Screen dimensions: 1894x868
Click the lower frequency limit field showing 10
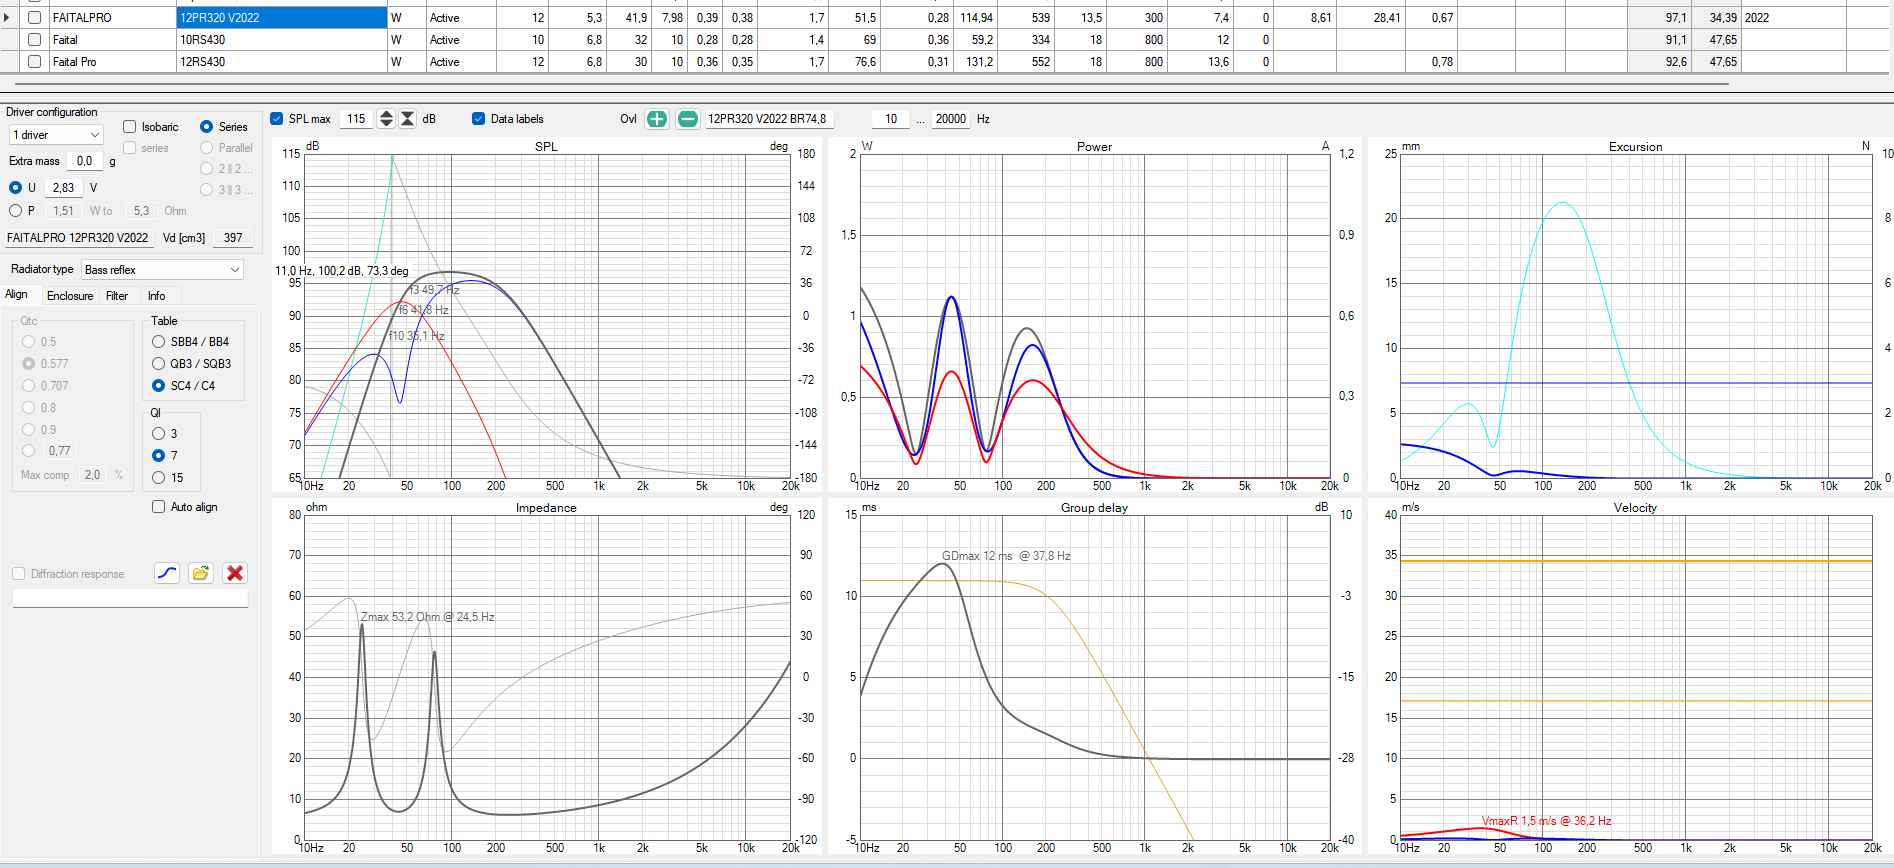click(891, 119)
